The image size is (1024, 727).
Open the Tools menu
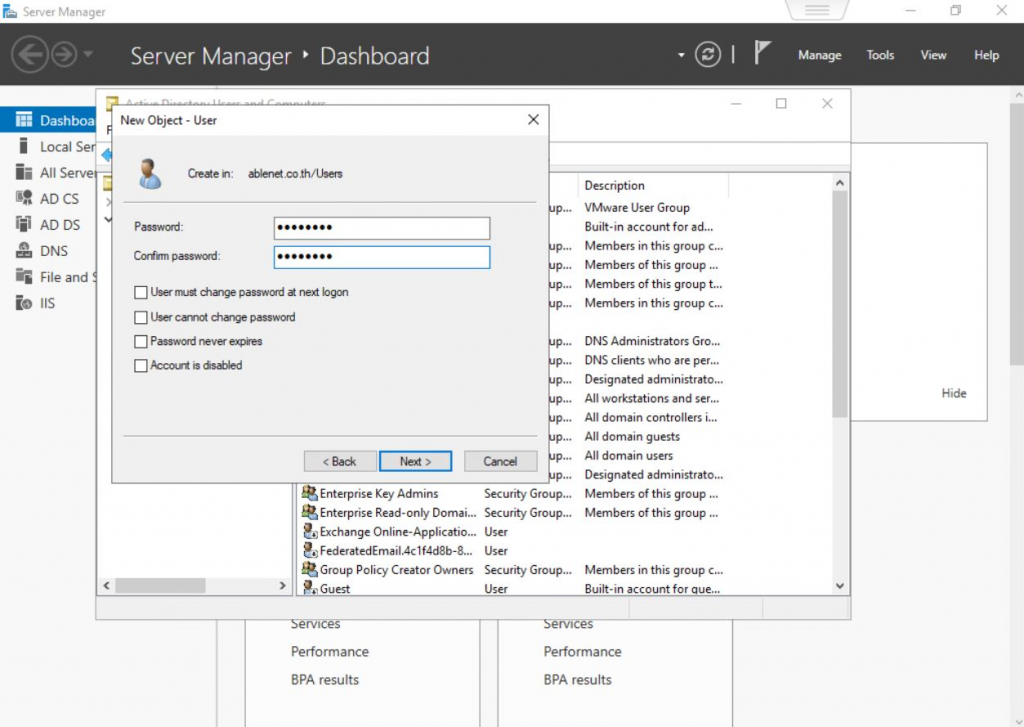(880, 55)
